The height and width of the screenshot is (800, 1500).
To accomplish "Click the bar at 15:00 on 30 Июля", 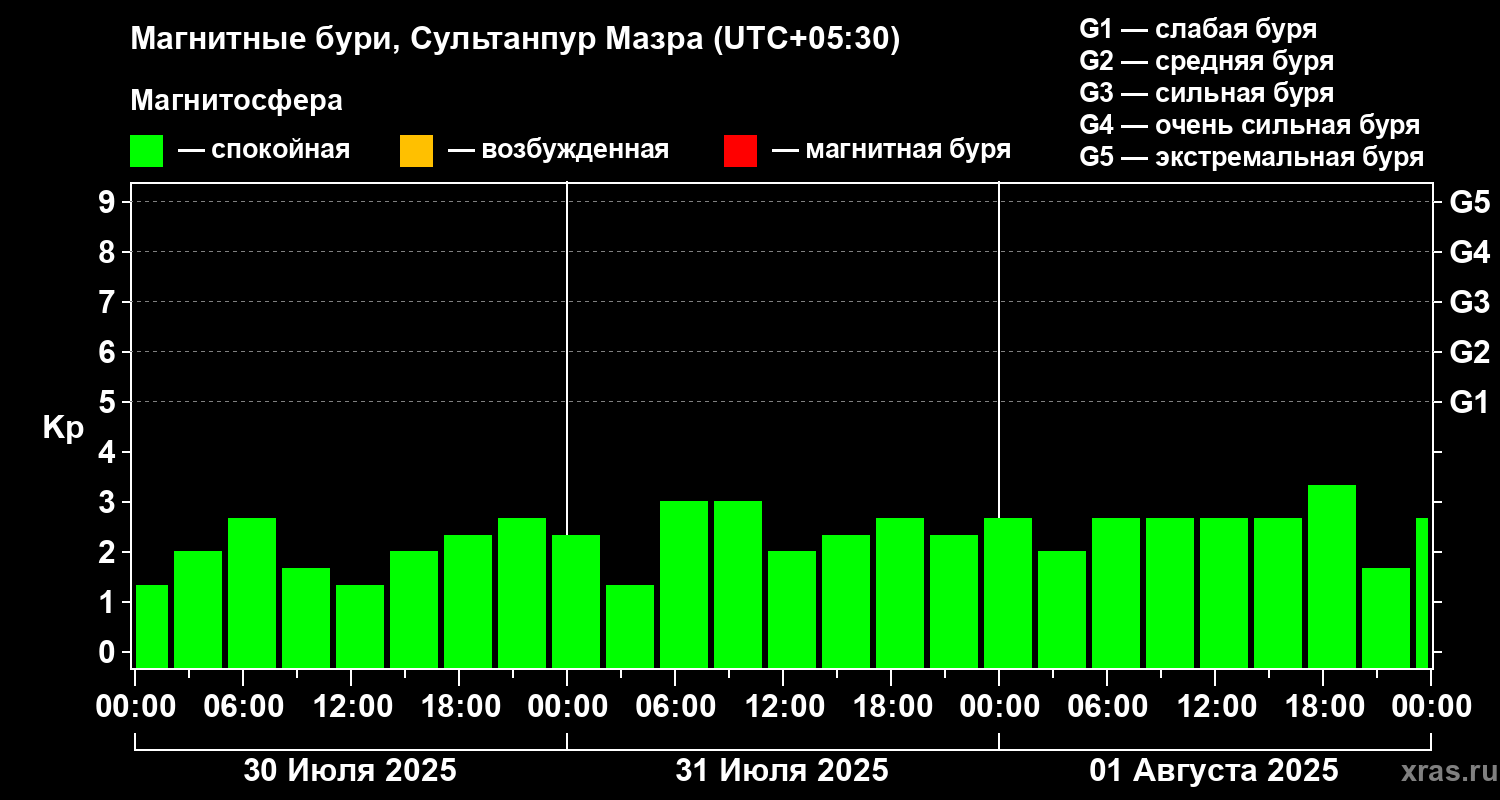I will point(414,609).
